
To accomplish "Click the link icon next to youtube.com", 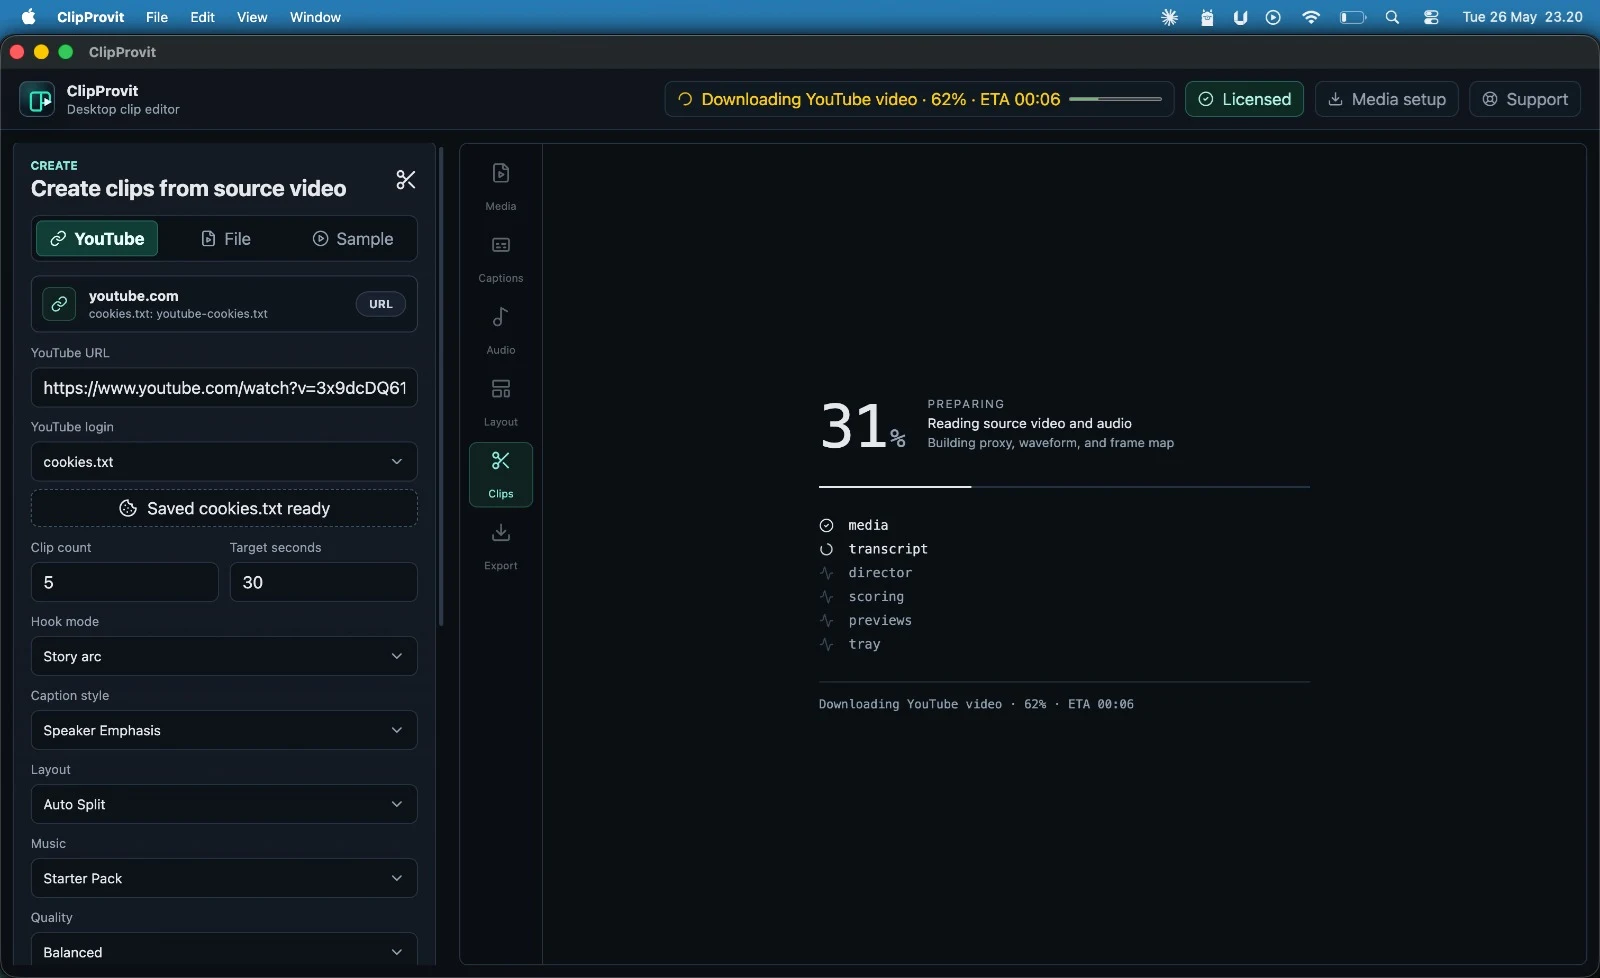I will [59, 304].
